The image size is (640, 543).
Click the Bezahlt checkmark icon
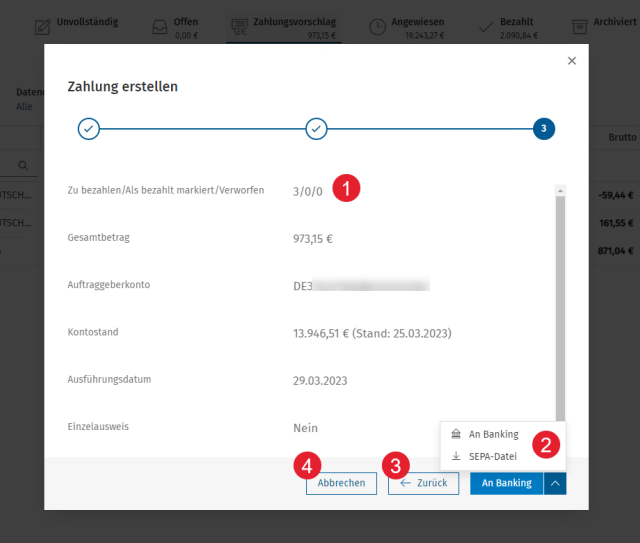coord(486,27)
